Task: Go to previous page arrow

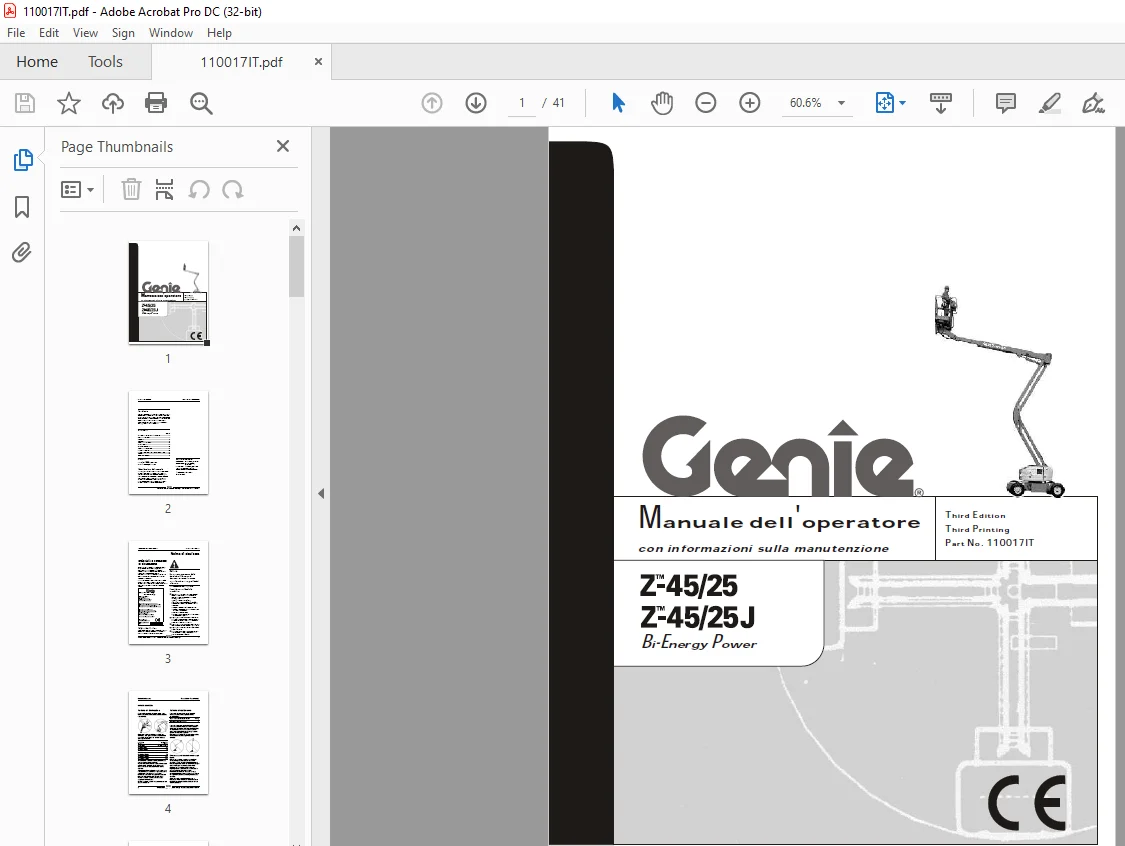Action: pyautogui.click(x=432, y=103)
